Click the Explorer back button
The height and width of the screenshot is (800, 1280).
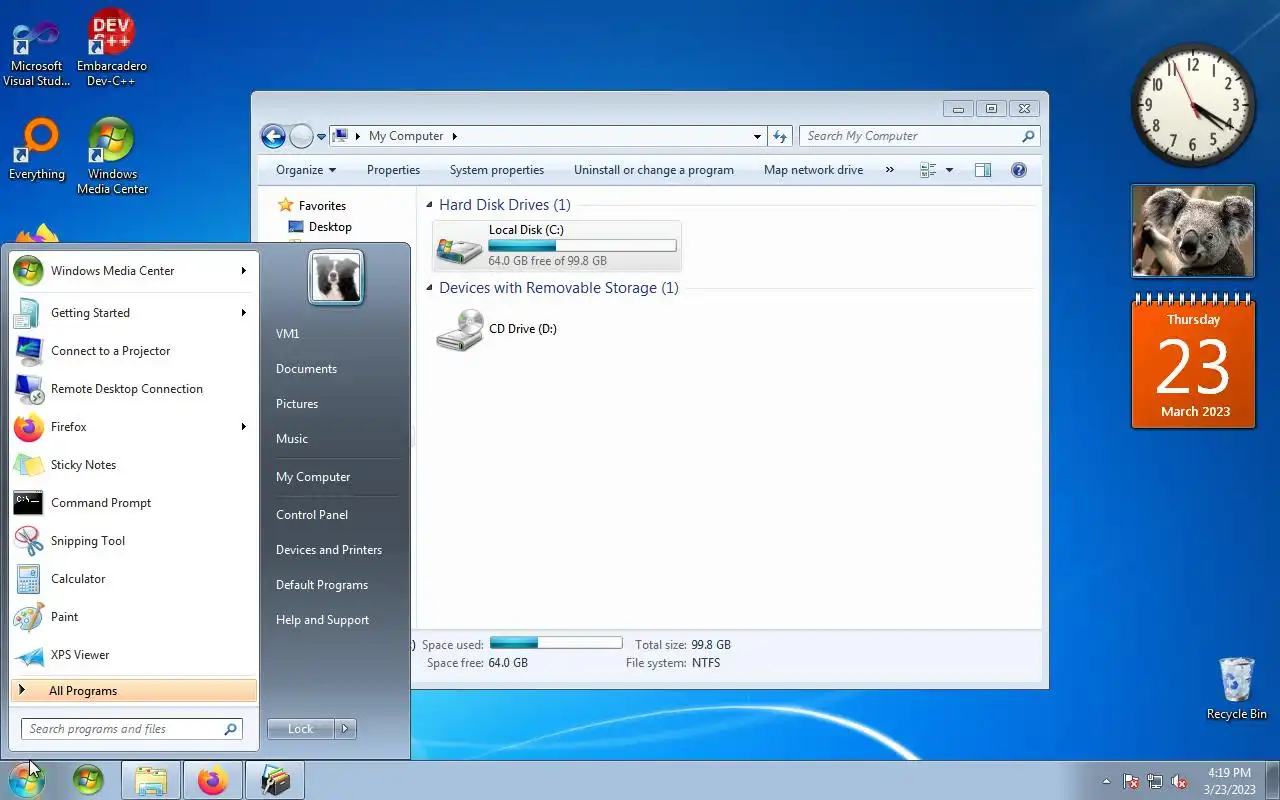(x=273, y=136)
